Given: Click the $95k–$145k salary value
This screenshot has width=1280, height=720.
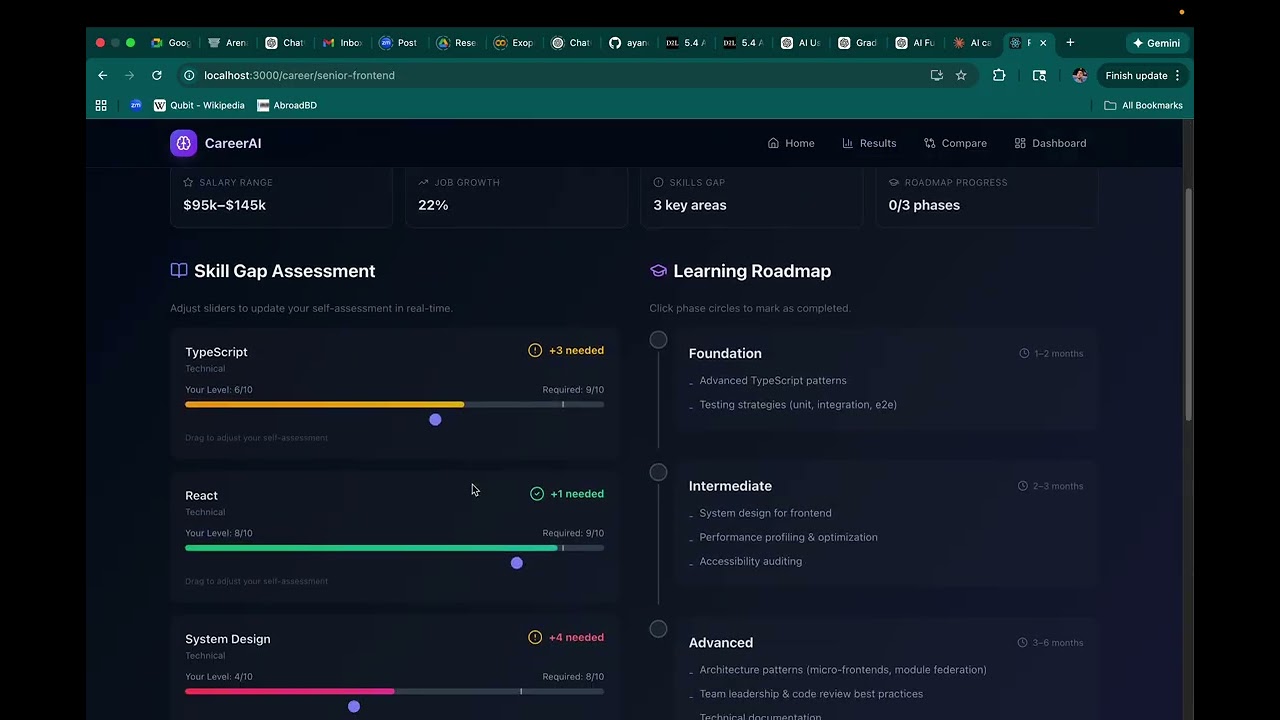Looking at the screenshot, I should click(224, 205).
